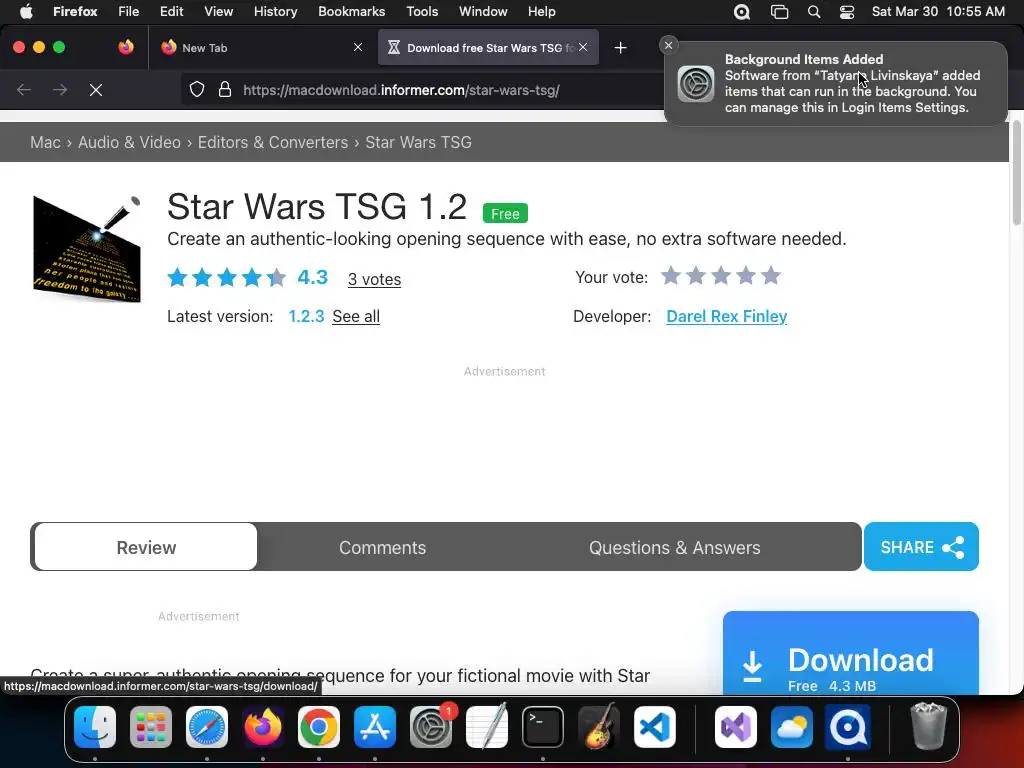
Task: Click the Star Wars TSG app thumbnail
Action: (x=87, y=249)
